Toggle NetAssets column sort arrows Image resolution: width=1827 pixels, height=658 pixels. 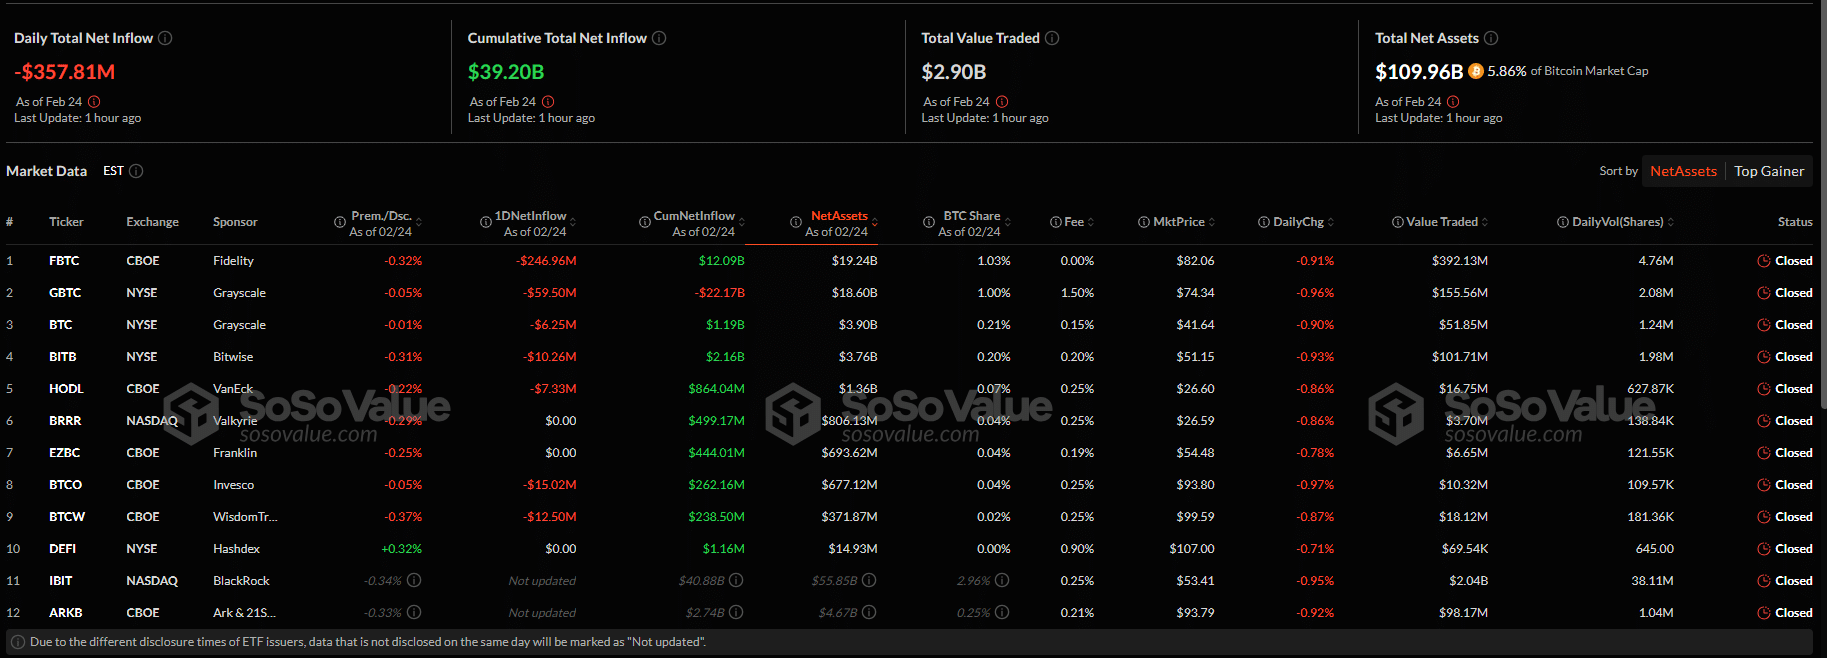tap(875, 222)
